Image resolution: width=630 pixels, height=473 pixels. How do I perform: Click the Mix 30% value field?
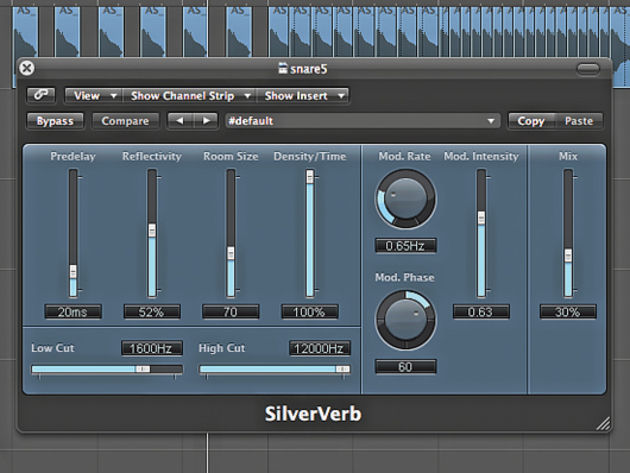tap(568, 312)
